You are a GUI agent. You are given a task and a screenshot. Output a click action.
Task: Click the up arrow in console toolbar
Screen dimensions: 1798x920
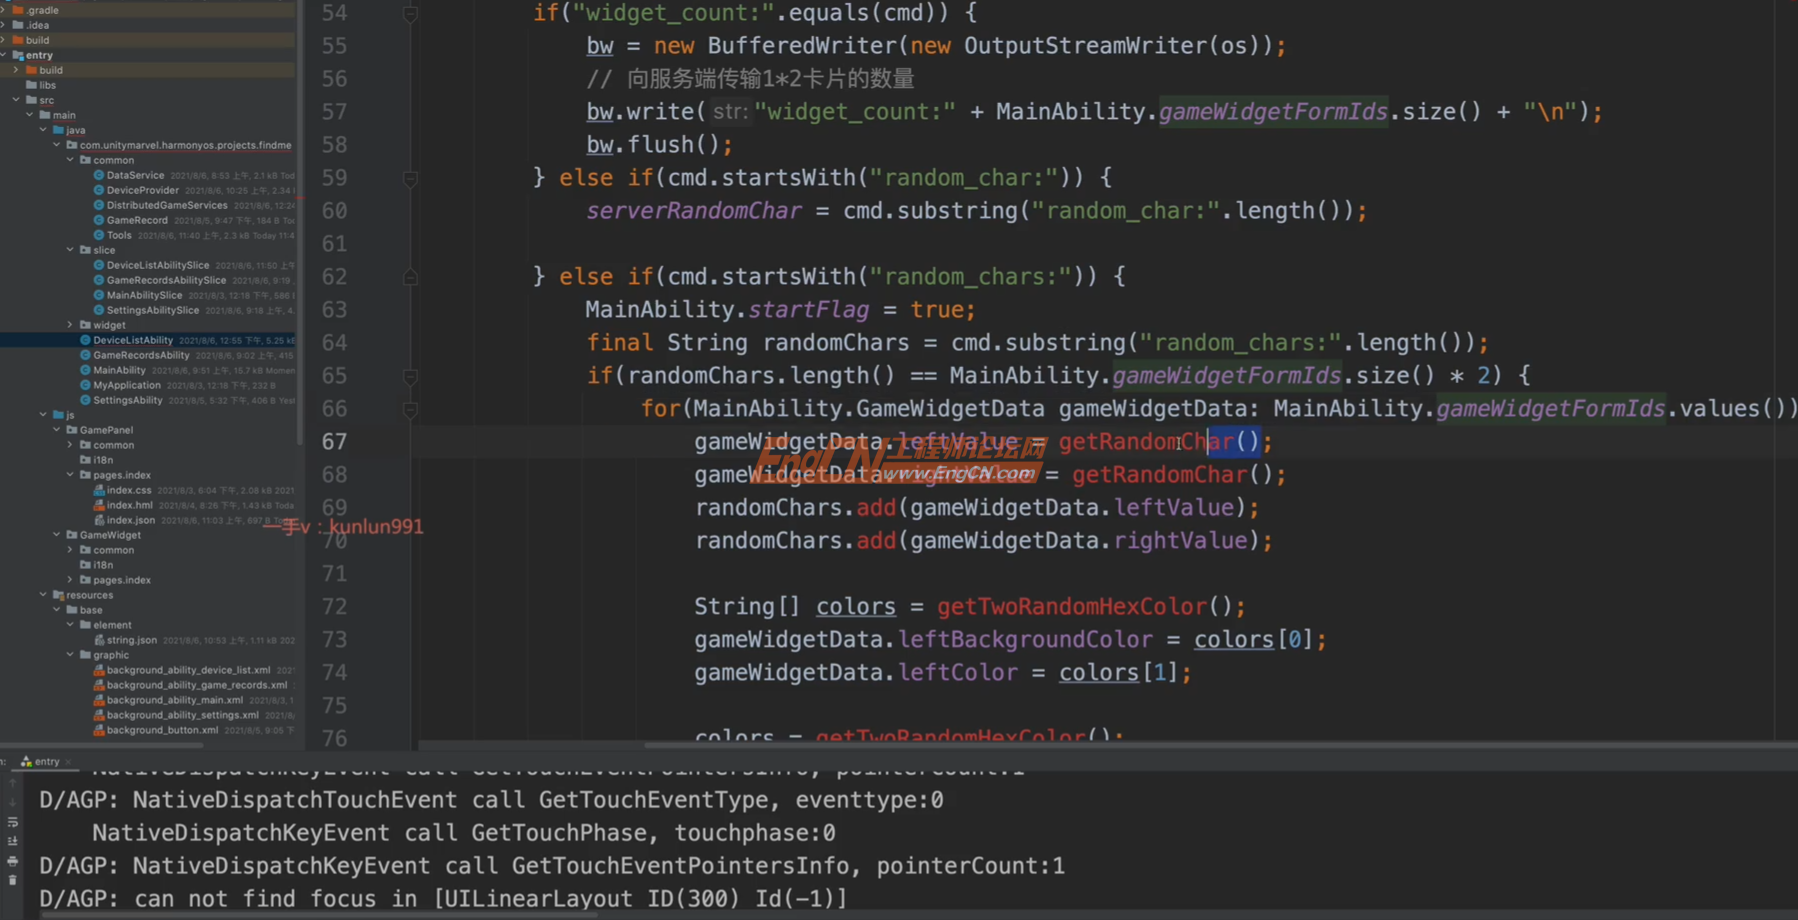coord(12,782)
